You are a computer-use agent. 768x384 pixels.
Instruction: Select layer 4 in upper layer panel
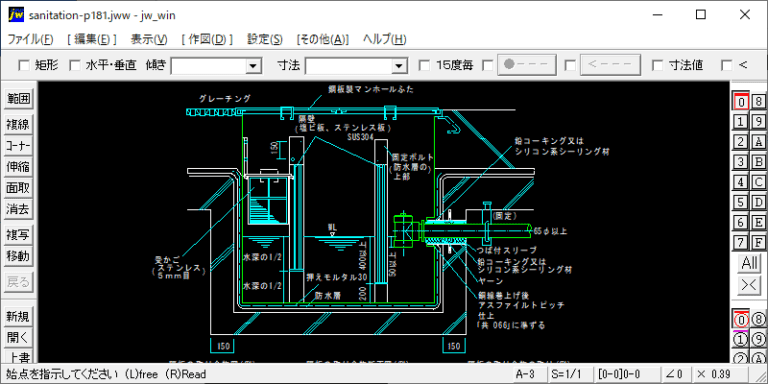click(741, 182)
